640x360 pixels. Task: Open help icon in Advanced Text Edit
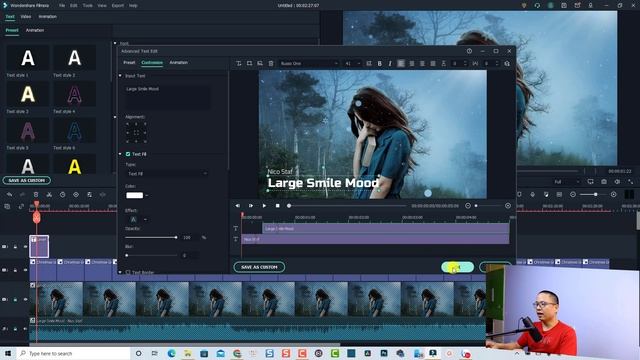coord(469,51)
